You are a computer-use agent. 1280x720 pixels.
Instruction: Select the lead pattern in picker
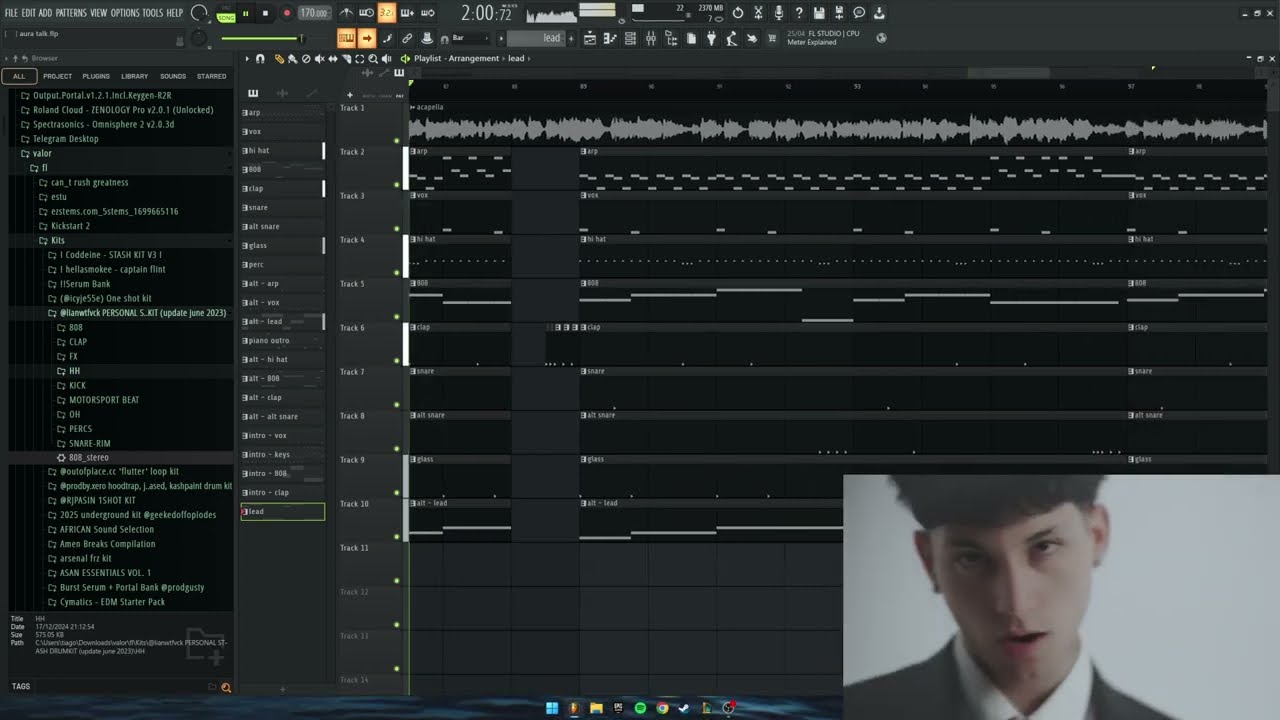[x=283, y=512]
